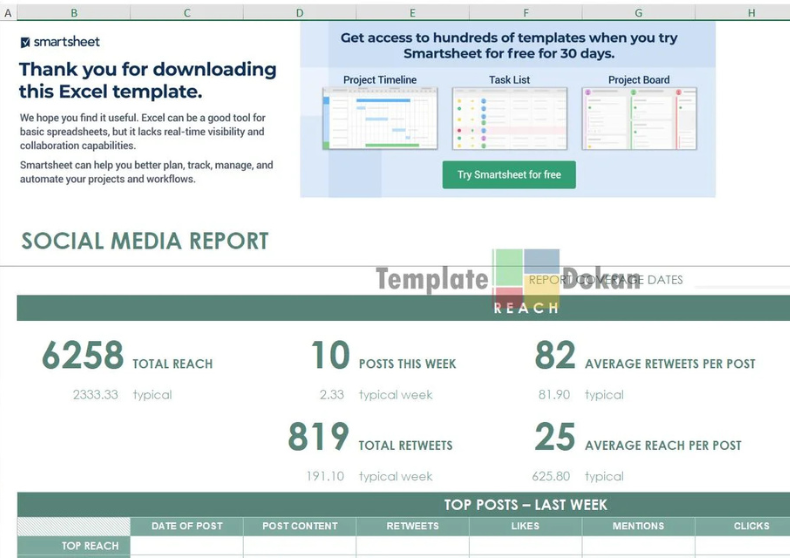Select the Thank you for downloading heading
The height and width of the screenshot is (558, 790).
coord(148,81)
